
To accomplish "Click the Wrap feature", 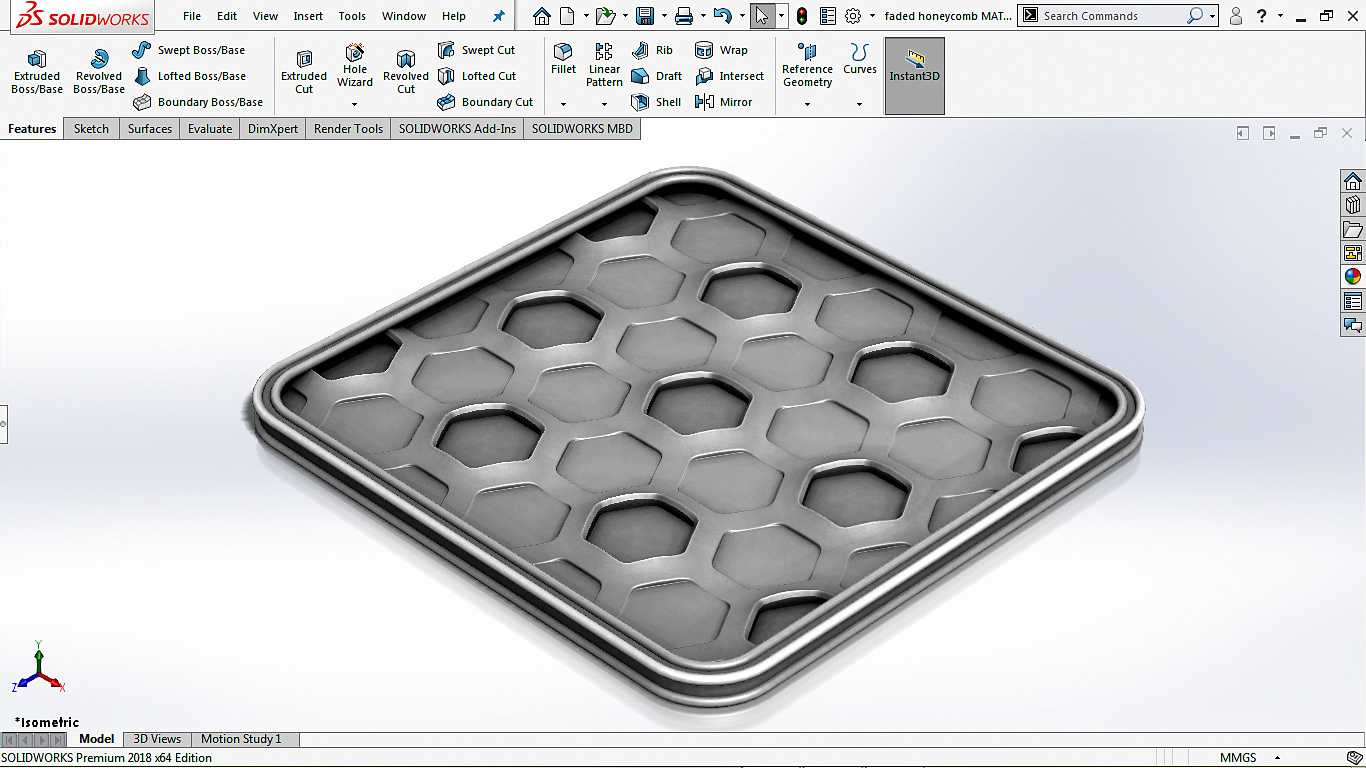I will [x=721, y=50].
